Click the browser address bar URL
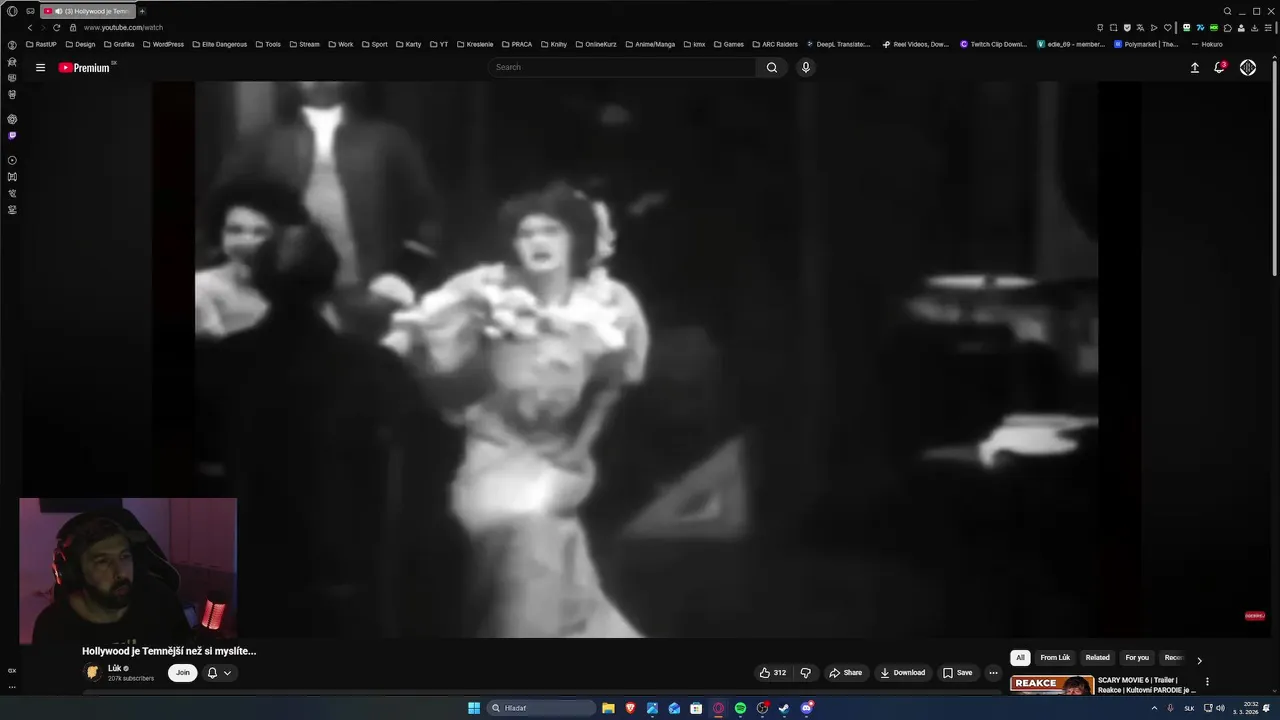The height and width of the screenshot is (720, 1280). (x=123, y=28)
